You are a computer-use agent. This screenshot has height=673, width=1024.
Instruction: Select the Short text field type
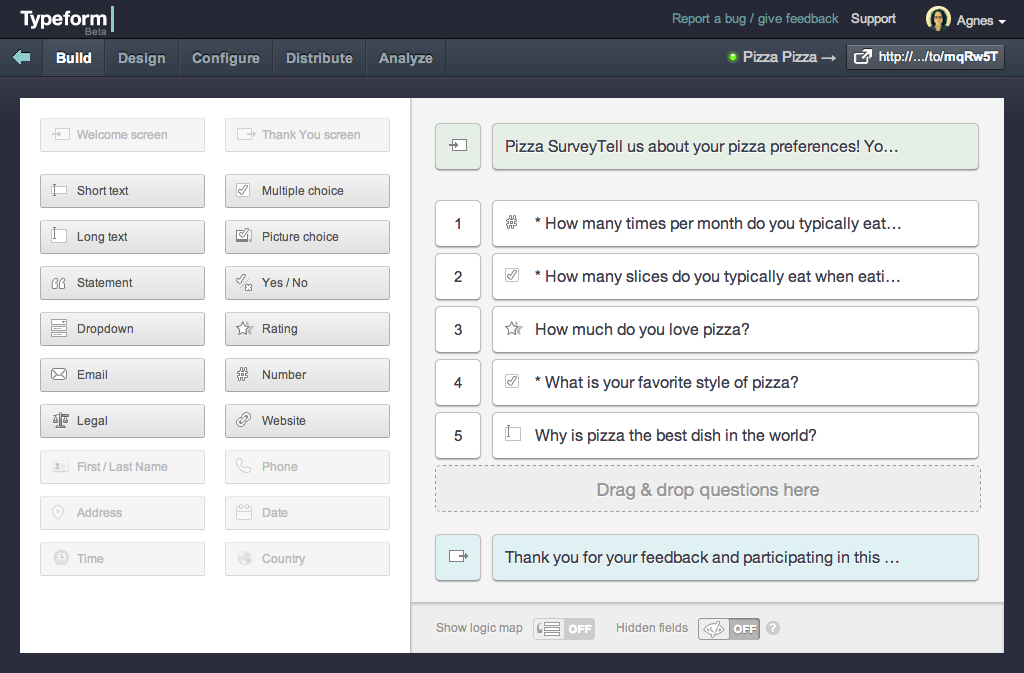(122, 191)
